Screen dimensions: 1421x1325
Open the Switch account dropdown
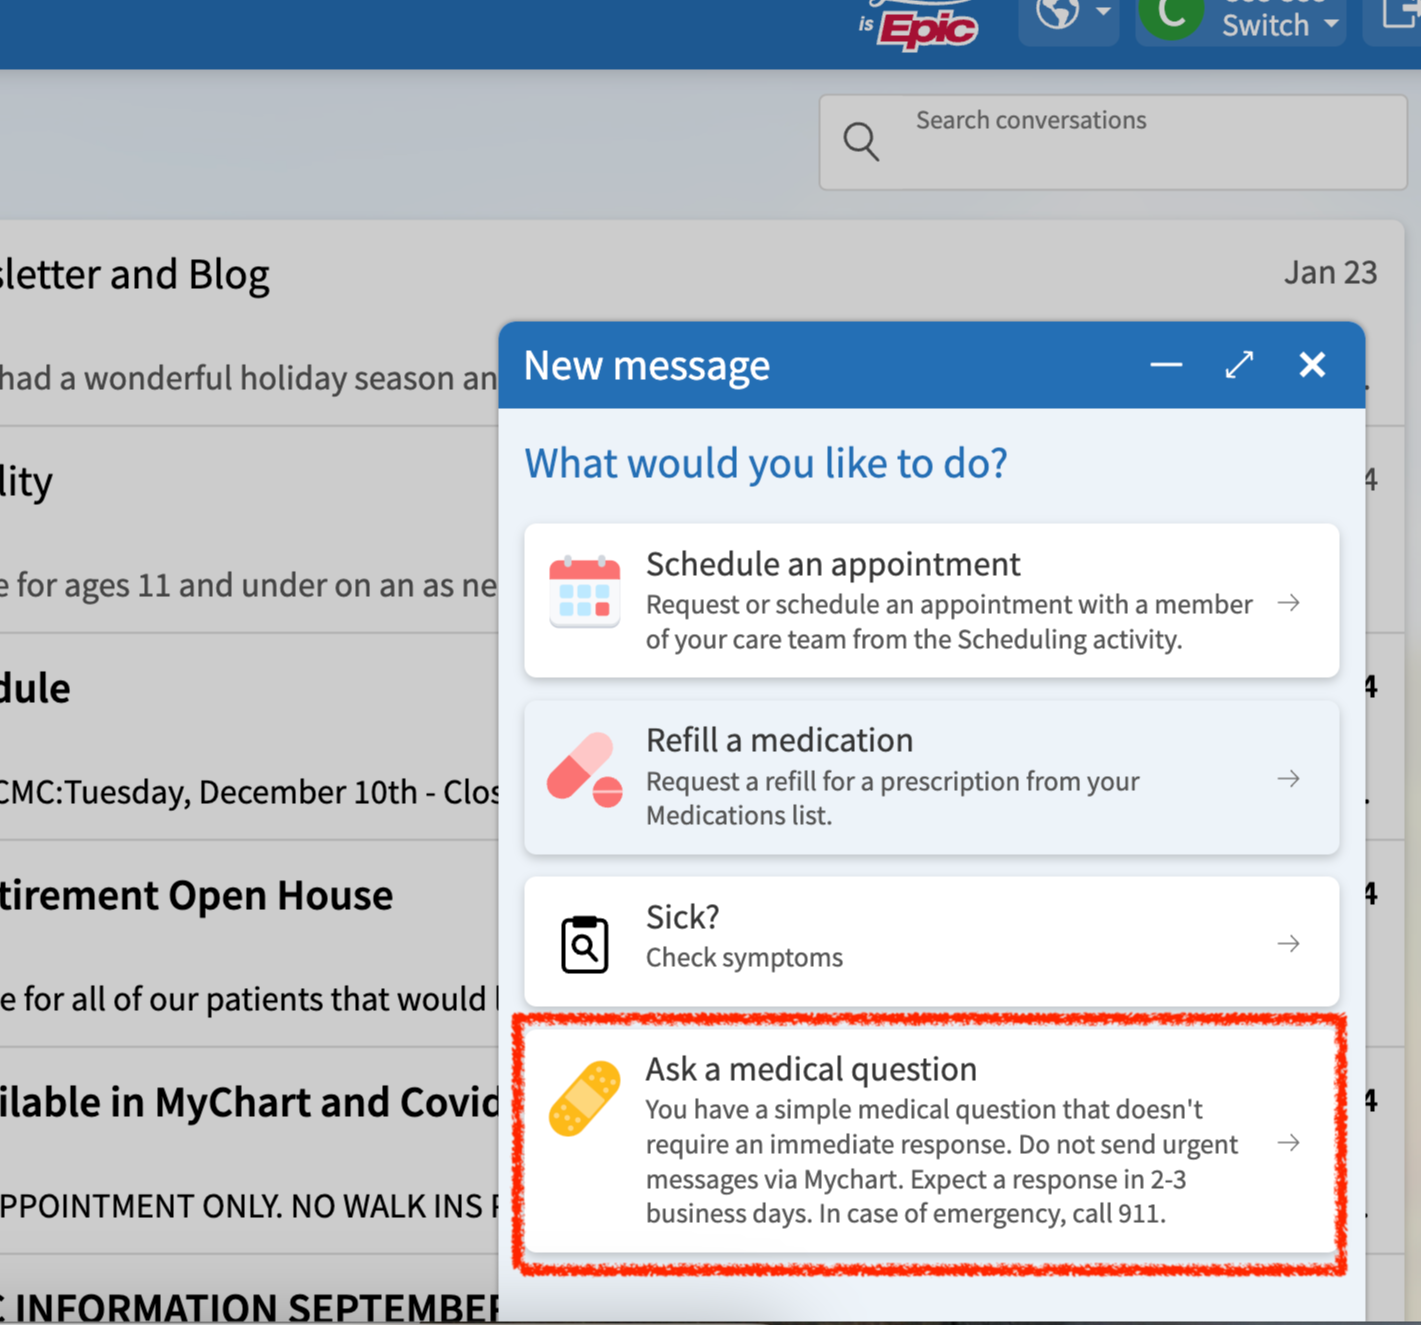point(1241,21)
